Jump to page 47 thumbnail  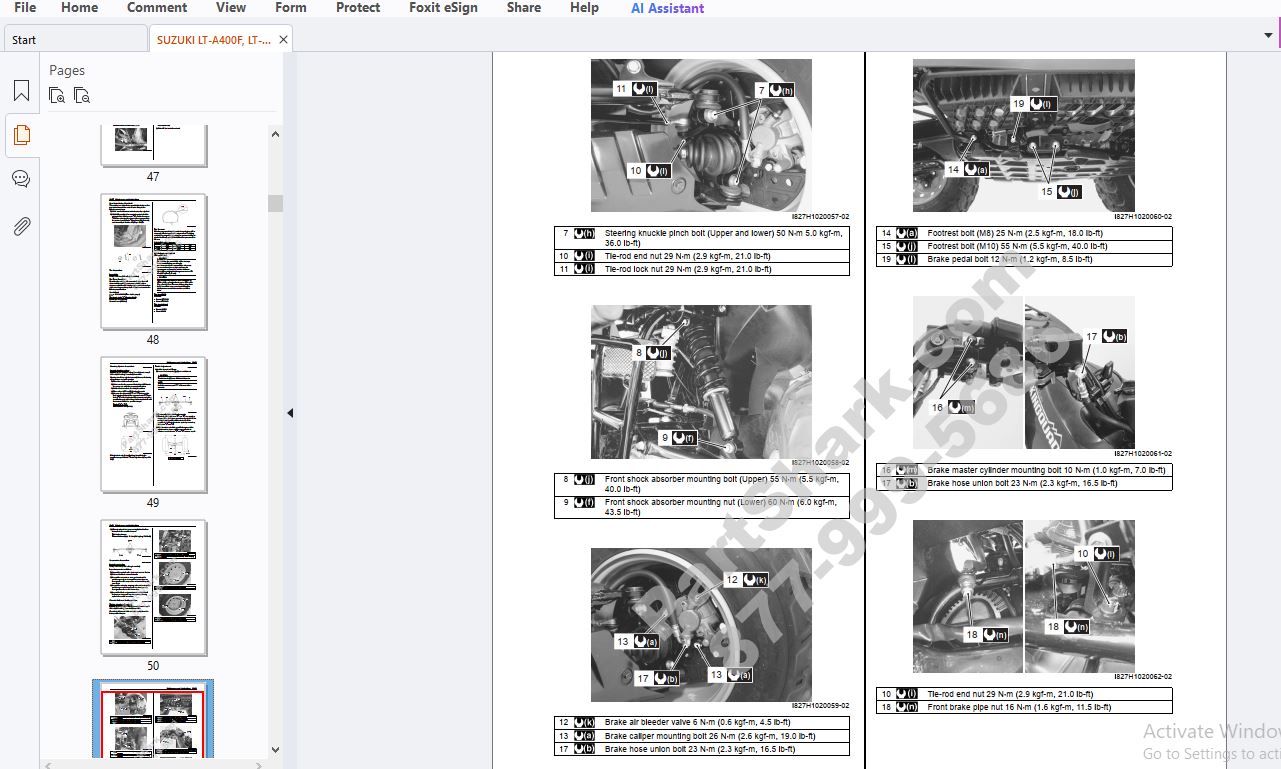click(153, 145)
